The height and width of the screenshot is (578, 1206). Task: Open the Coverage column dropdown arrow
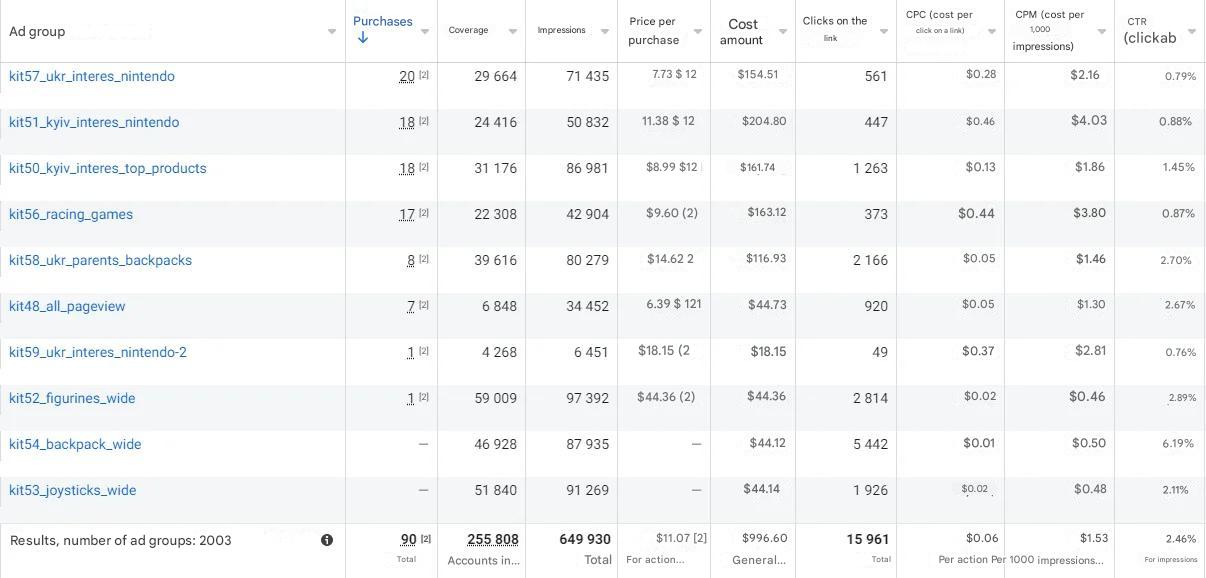tap(513, 32)
